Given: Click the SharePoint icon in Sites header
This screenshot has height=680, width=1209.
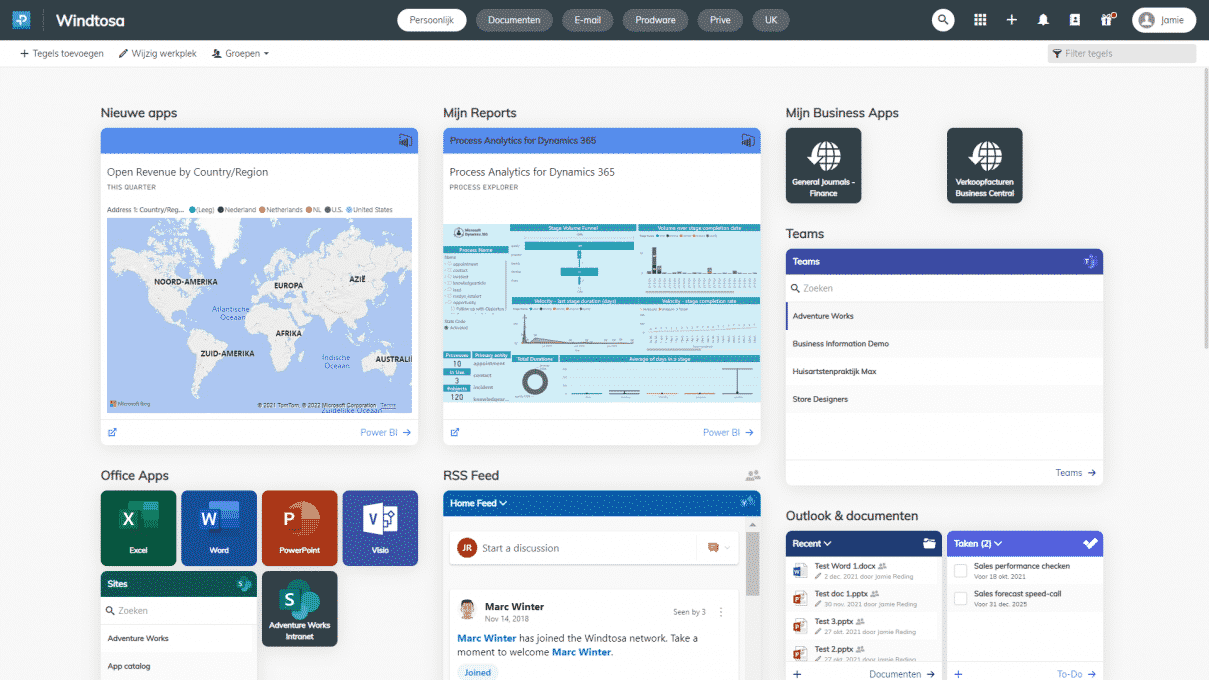Looking at the screenshot, I should [243, 584].
